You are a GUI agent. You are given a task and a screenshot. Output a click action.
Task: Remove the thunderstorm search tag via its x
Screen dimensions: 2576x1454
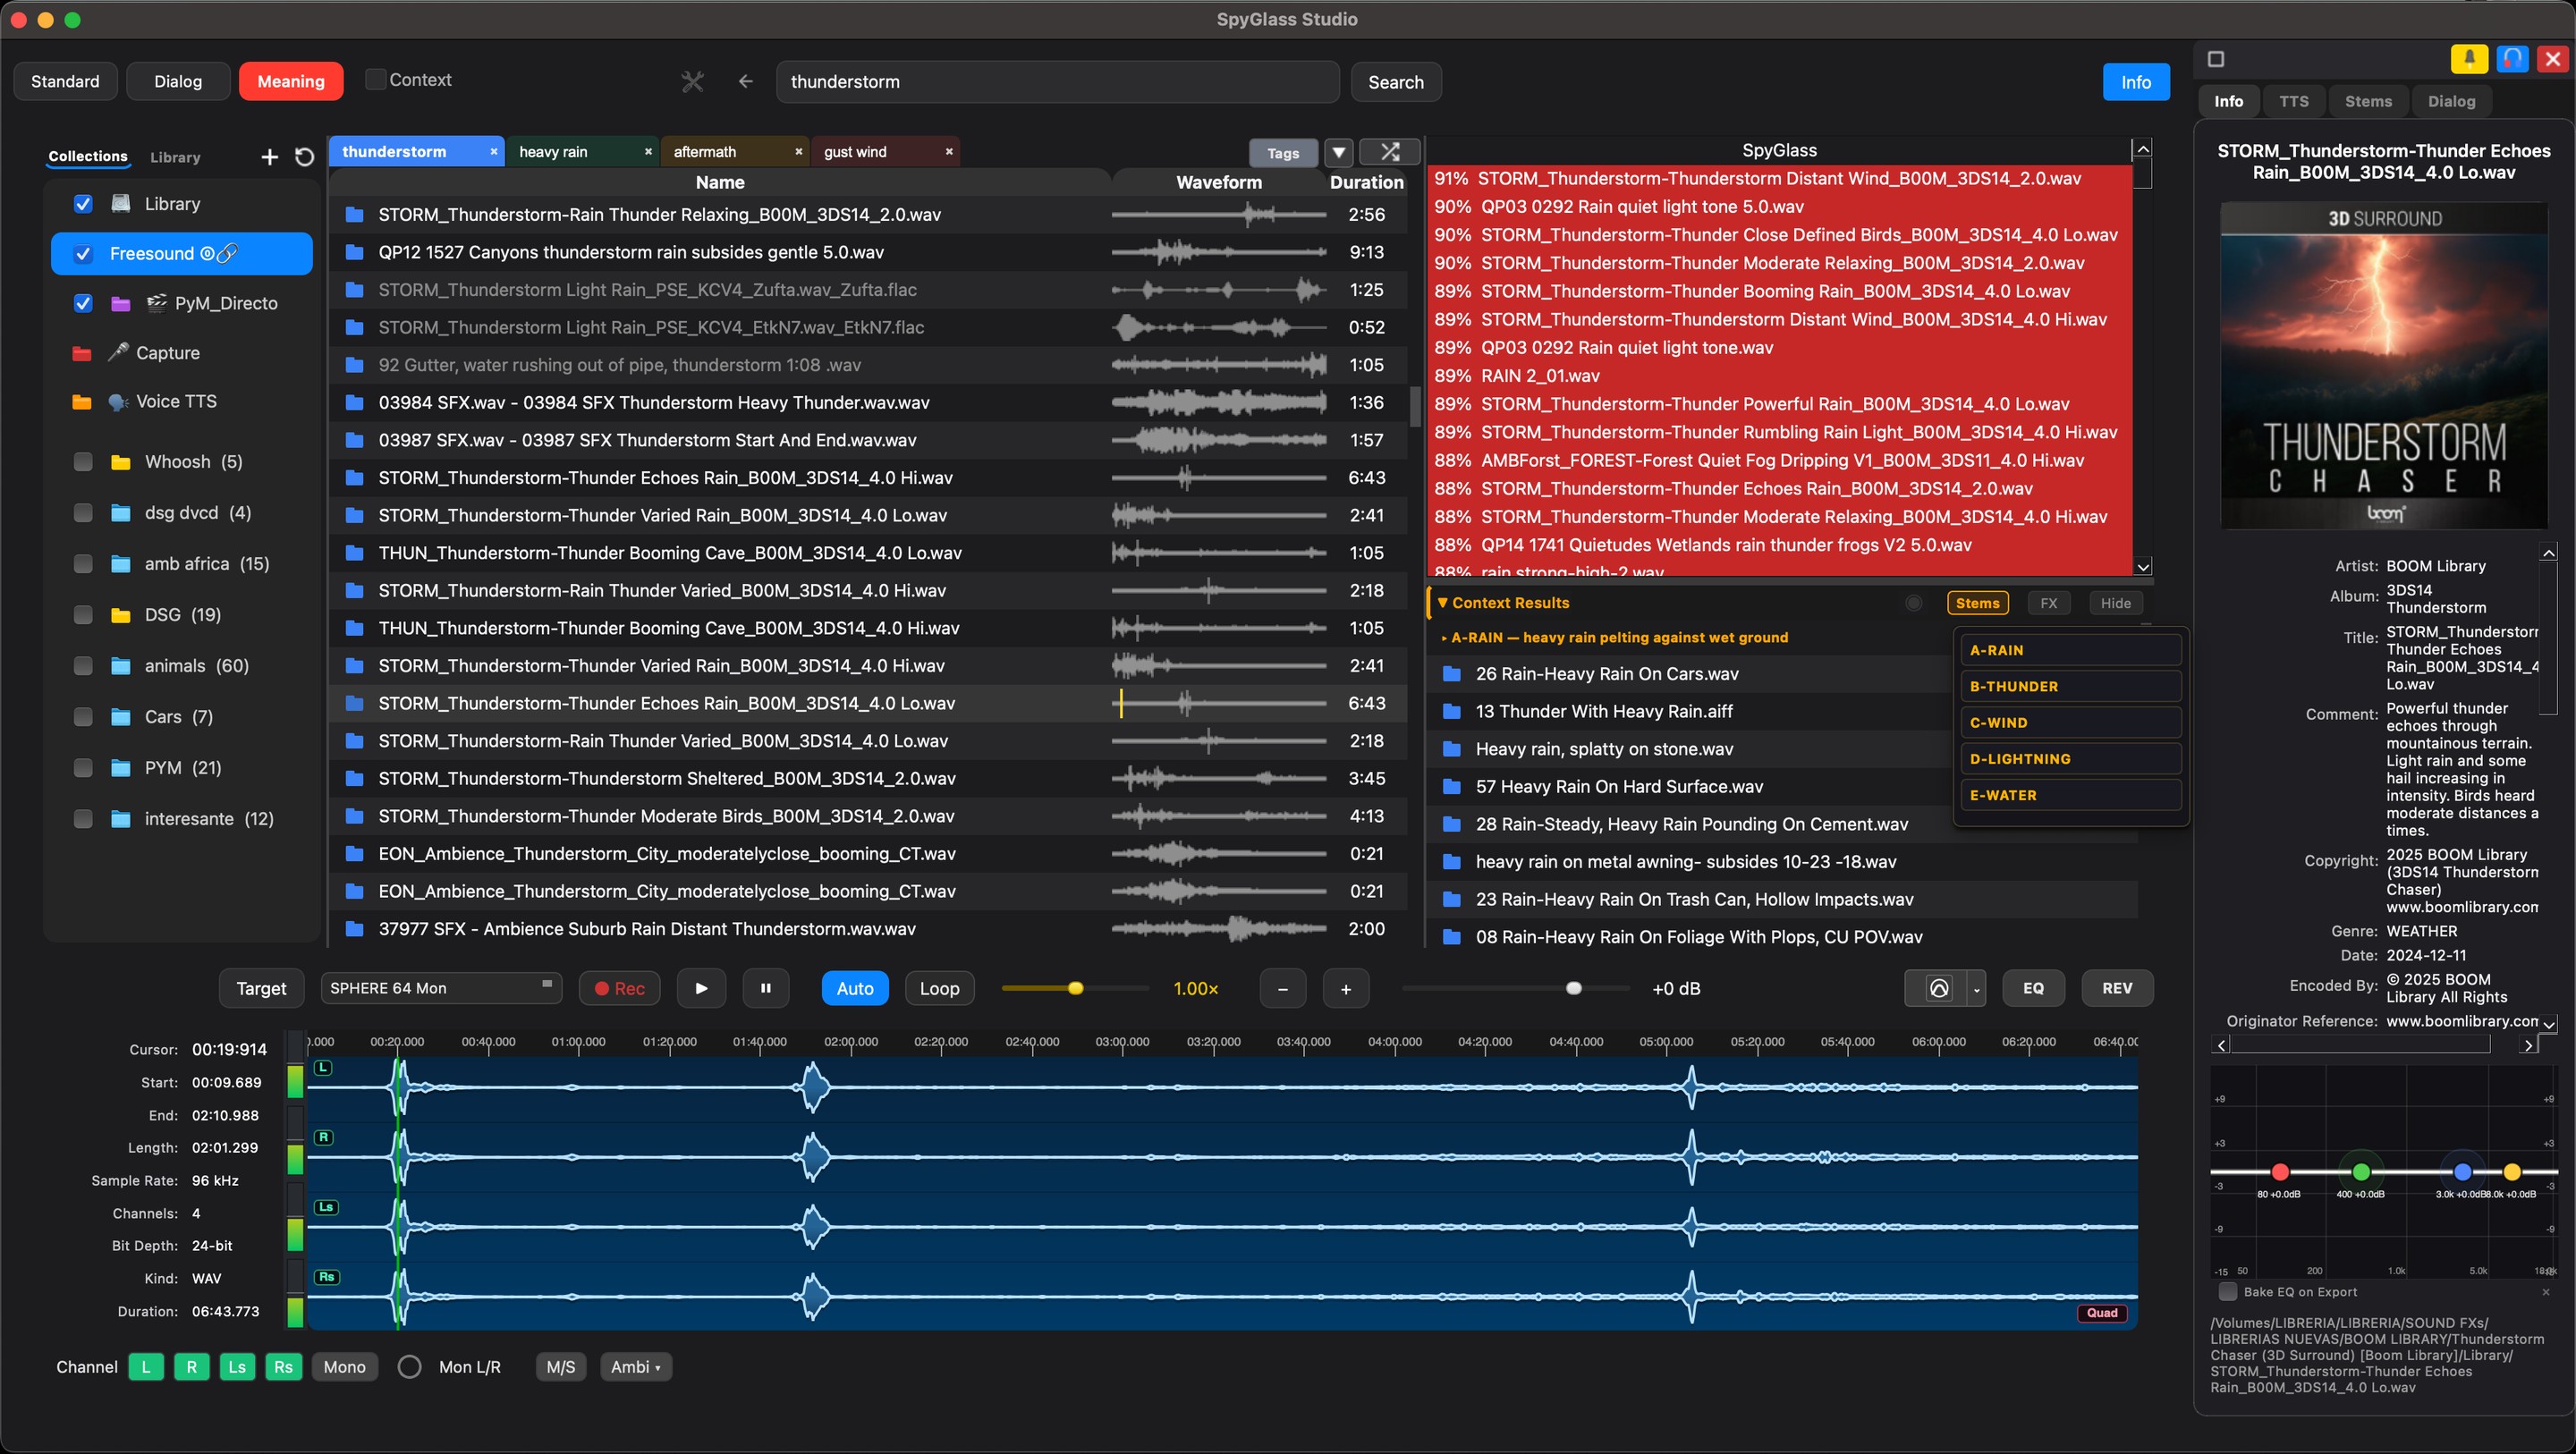coord(493,152)
